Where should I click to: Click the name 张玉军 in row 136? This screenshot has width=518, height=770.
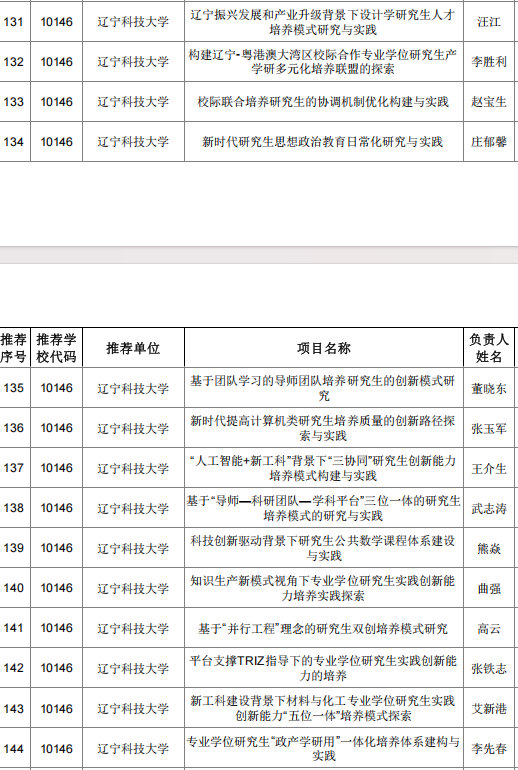489,428
